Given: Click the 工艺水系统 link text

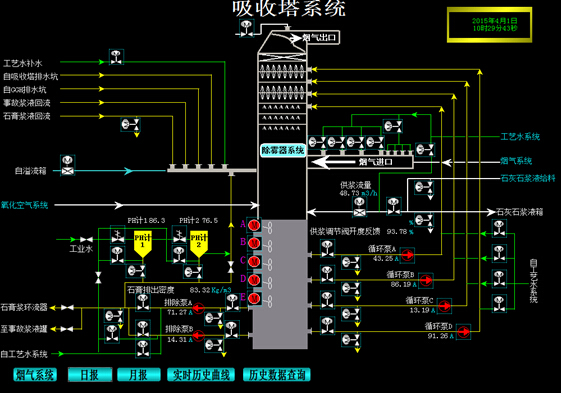Looking at the screenshot, I should (x=520, y=136).
